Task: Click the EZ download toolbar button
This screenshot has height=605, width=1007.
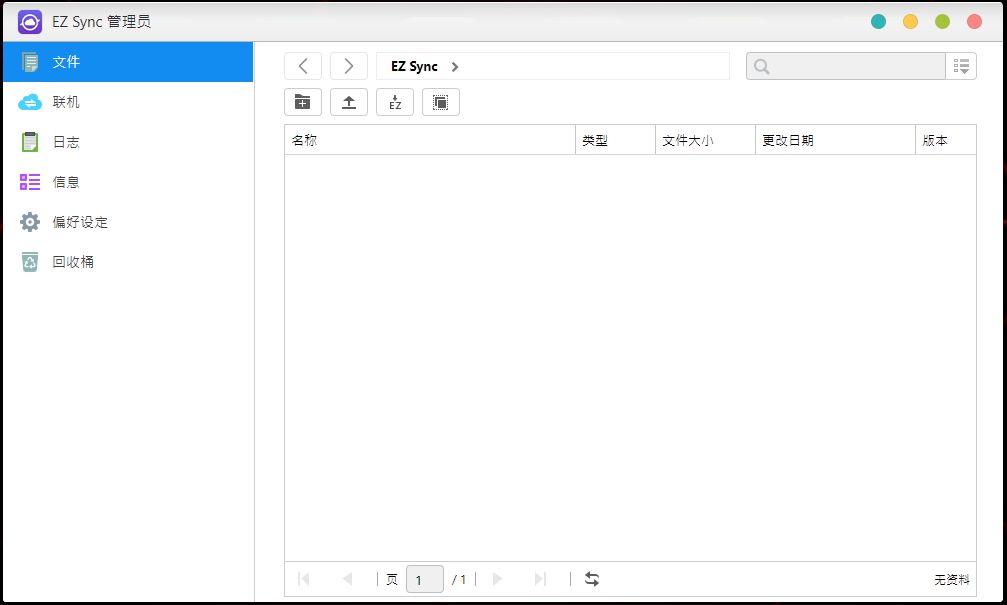Action: click(395, 102)
